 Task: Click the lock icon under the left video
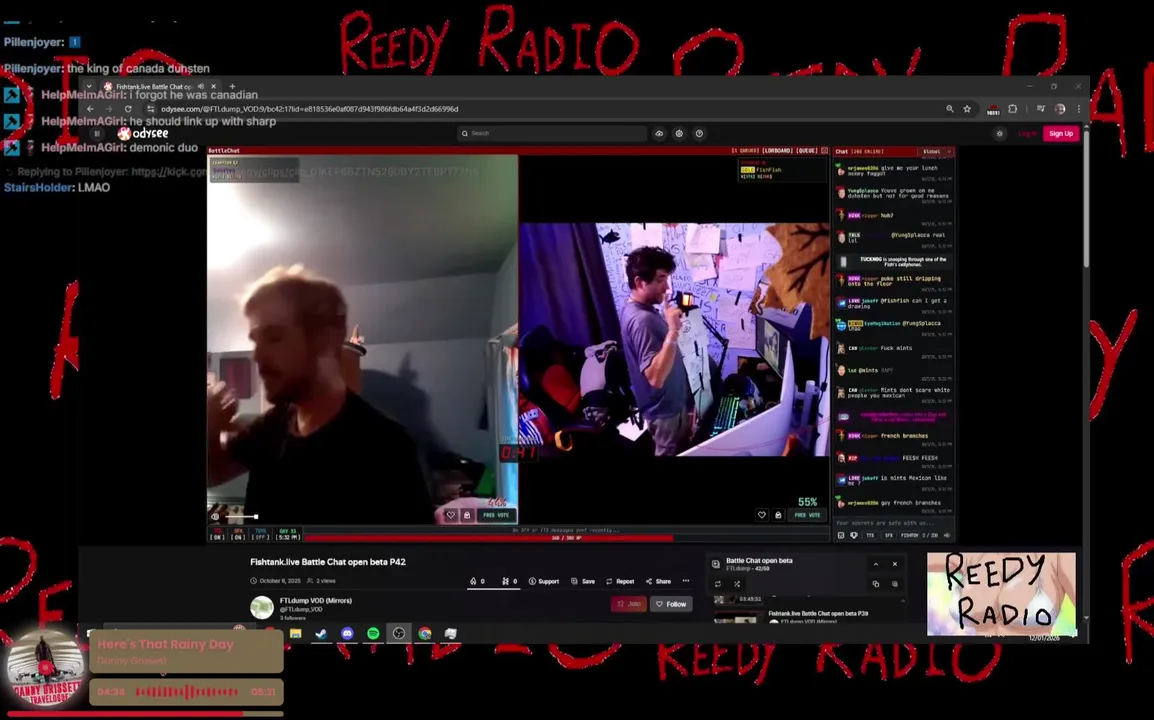click(x=467, y=515)
